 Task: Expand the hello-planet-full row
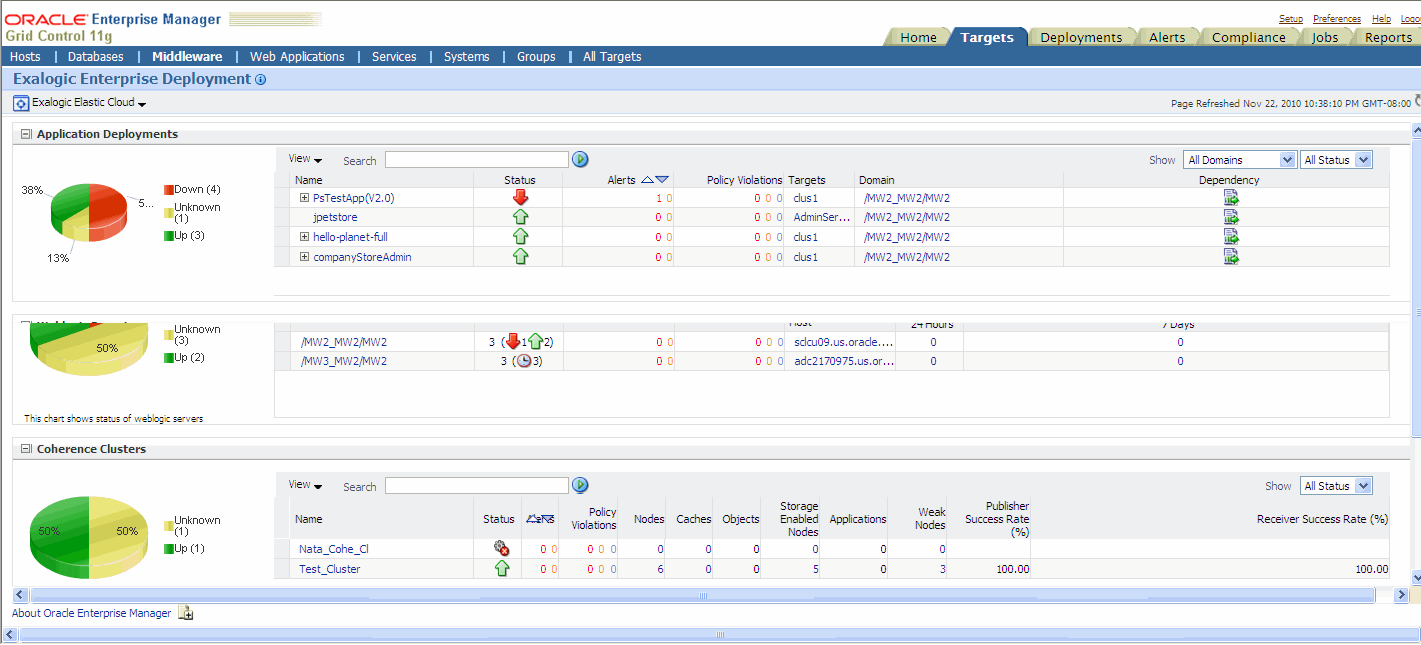click(x=304, y=237)
